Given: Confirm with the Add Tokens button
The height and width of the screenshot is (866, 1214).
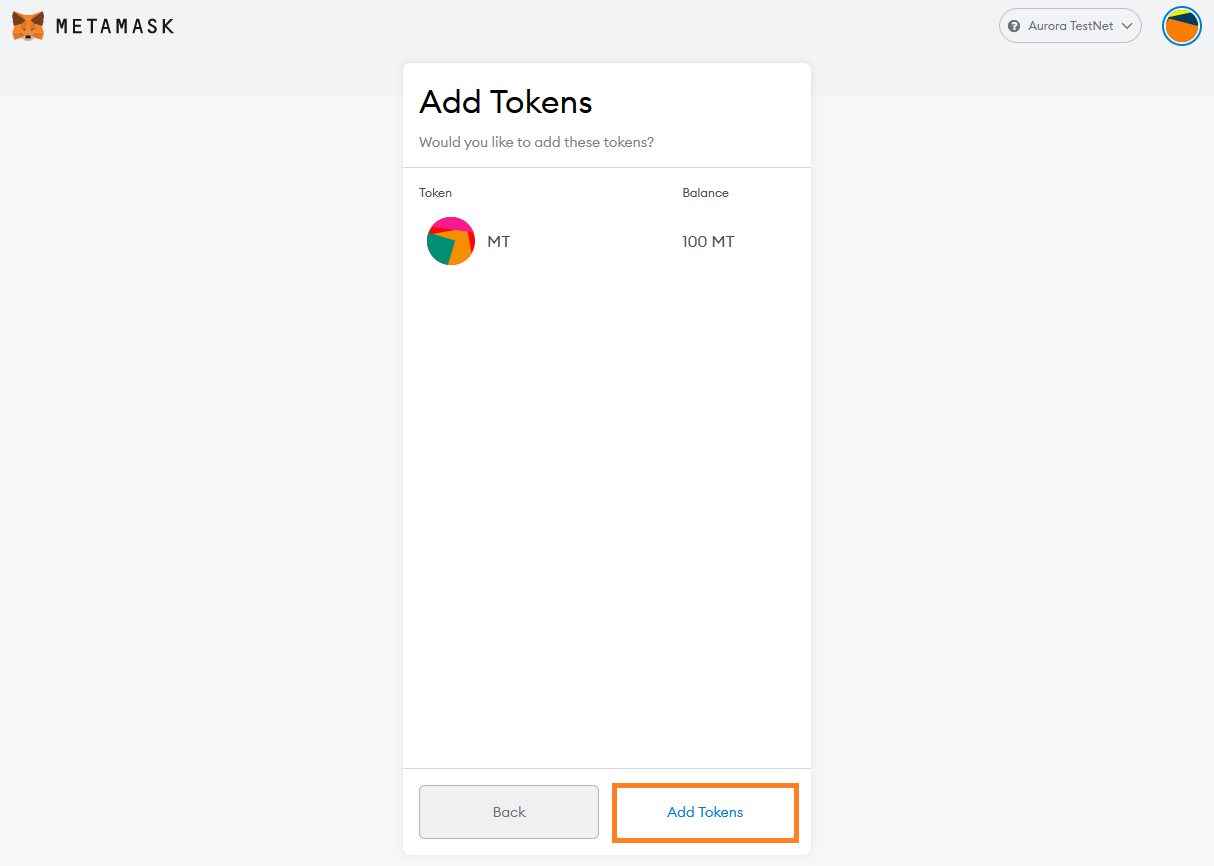Looking at the screenshot, I should click(705, 812).
